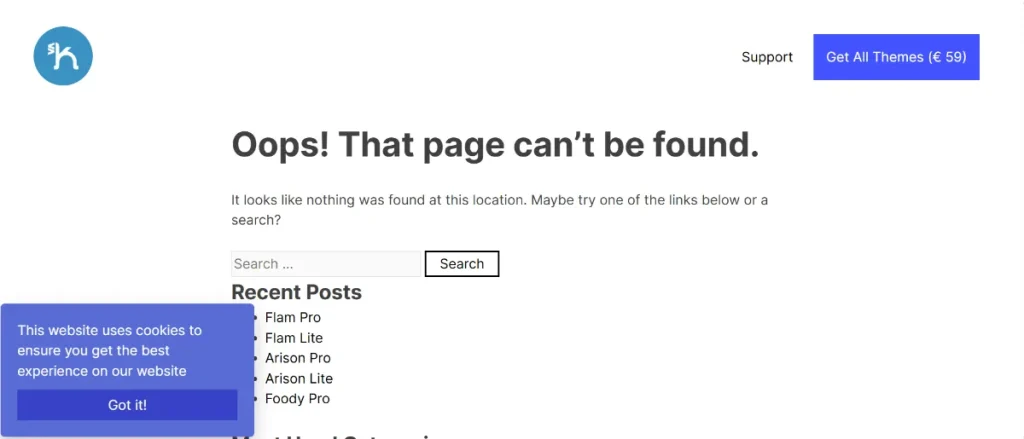Visit the Arison Pro post link
This screenshot has height=439, width=1024.
pyautogui.click(x=298, y=358)
